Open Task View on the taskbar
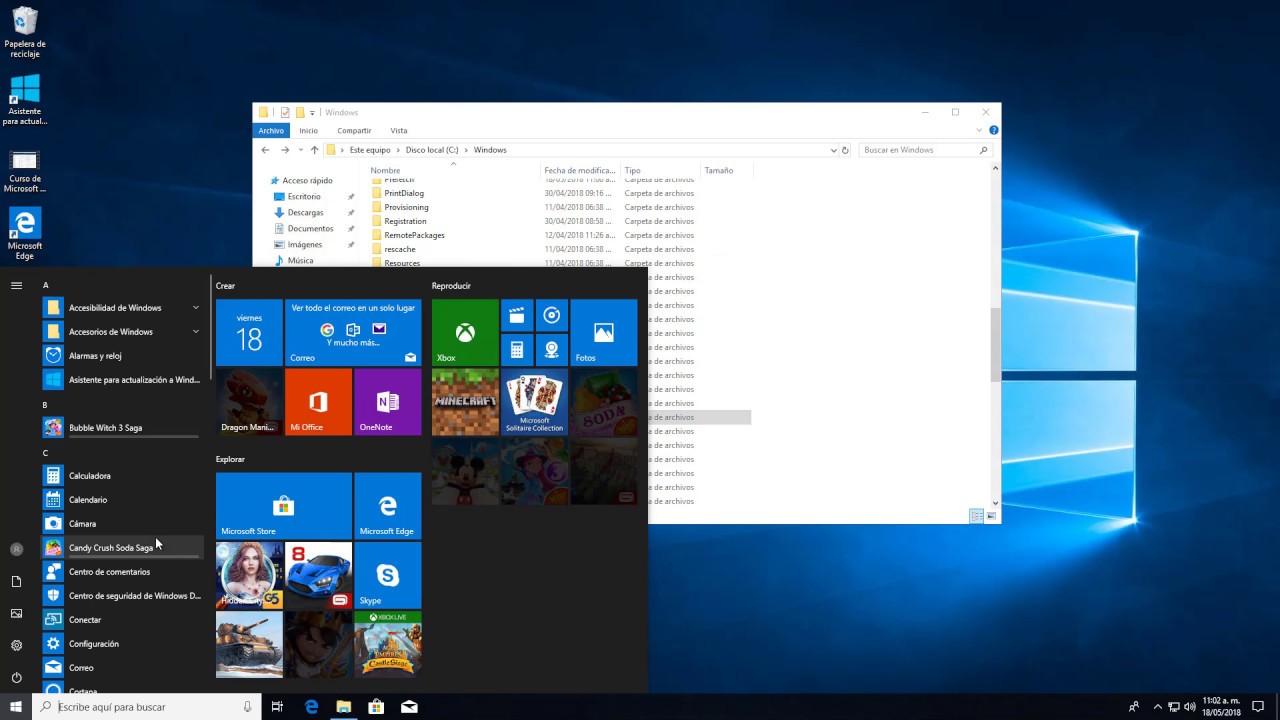Screen dimensions: 1280x720 coord(278,707)
